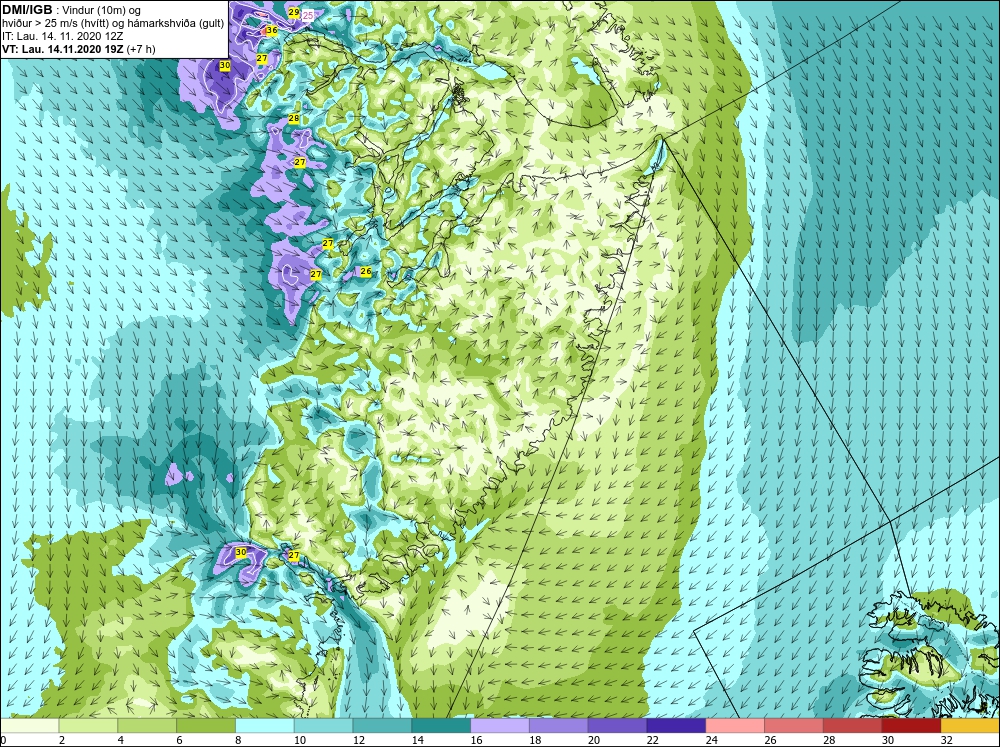Click the yellow 28 gust label
The width and height of the screenshot is (1000, 747).
point(293,119)
